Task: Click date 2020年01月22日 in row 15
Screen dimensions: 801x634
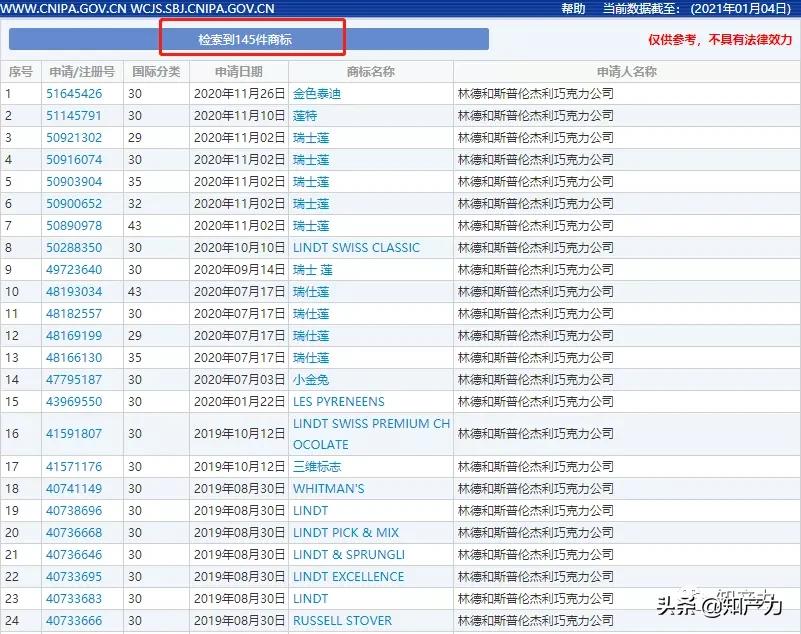Action: (x=239, y=401)
